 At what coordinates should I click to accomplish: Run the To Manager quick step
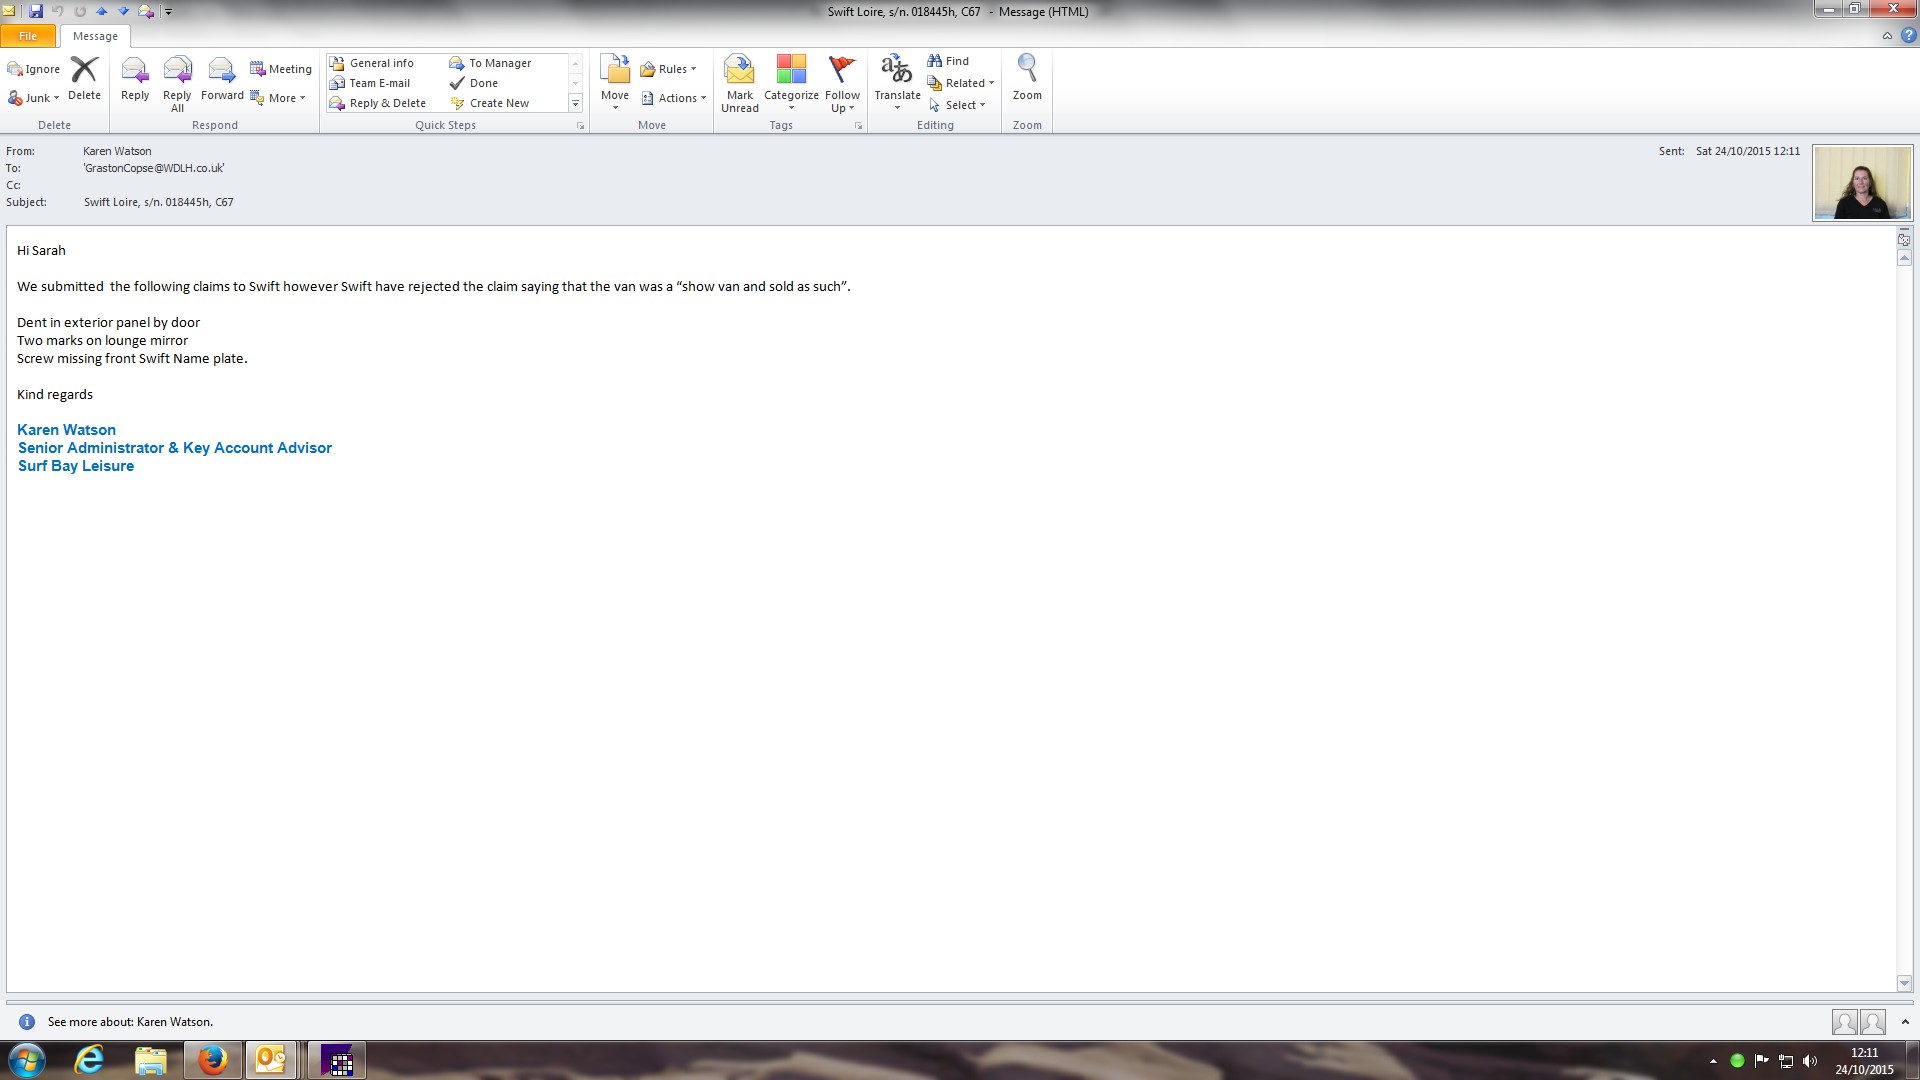[x=490, y=63]
